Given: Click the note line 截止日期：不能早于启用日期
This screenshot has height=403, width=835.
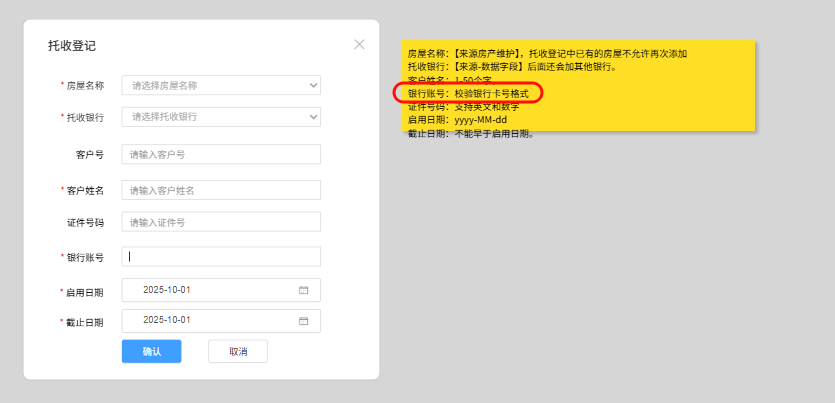Looking at the screenshot, I should coord(471,134).
